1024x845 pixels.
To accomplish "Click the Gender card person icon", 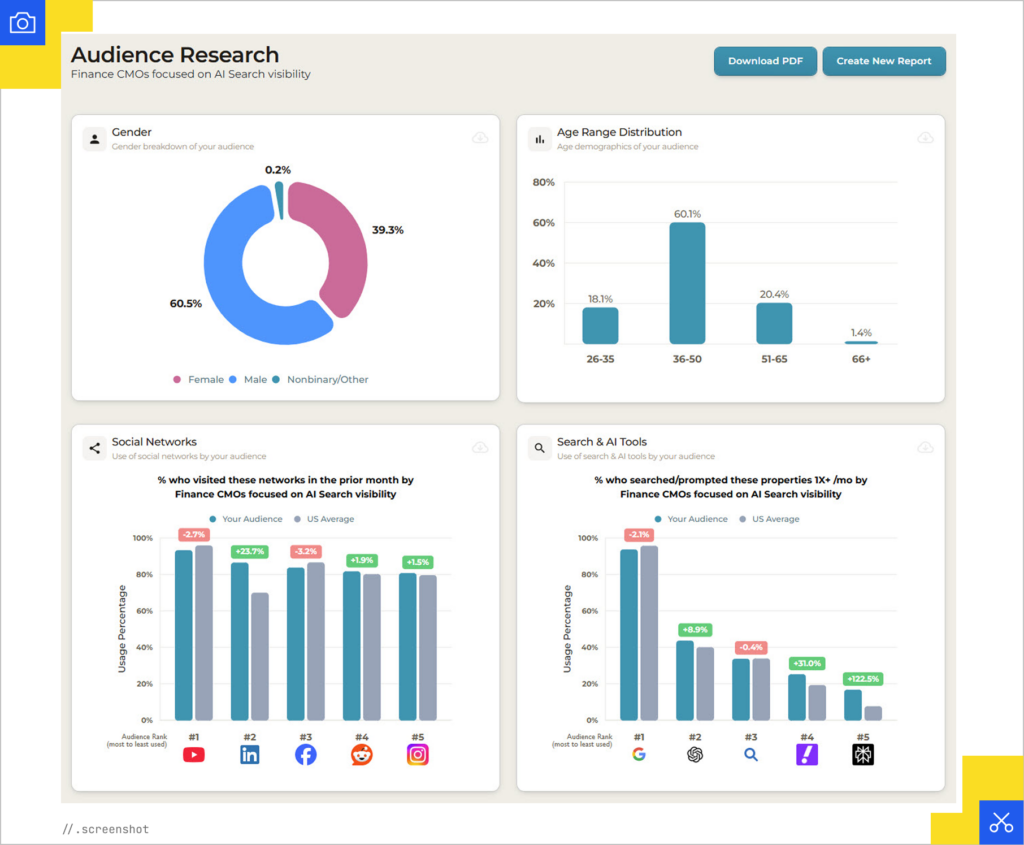I will tap(95, 139).
